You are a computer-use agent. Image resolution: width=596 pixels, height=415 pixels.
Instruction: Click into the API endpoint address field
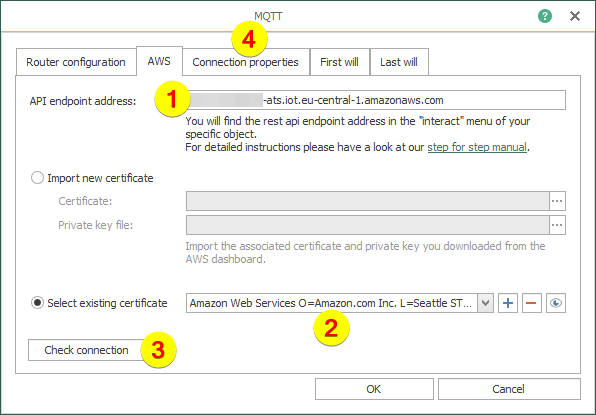tap(376, 100)
